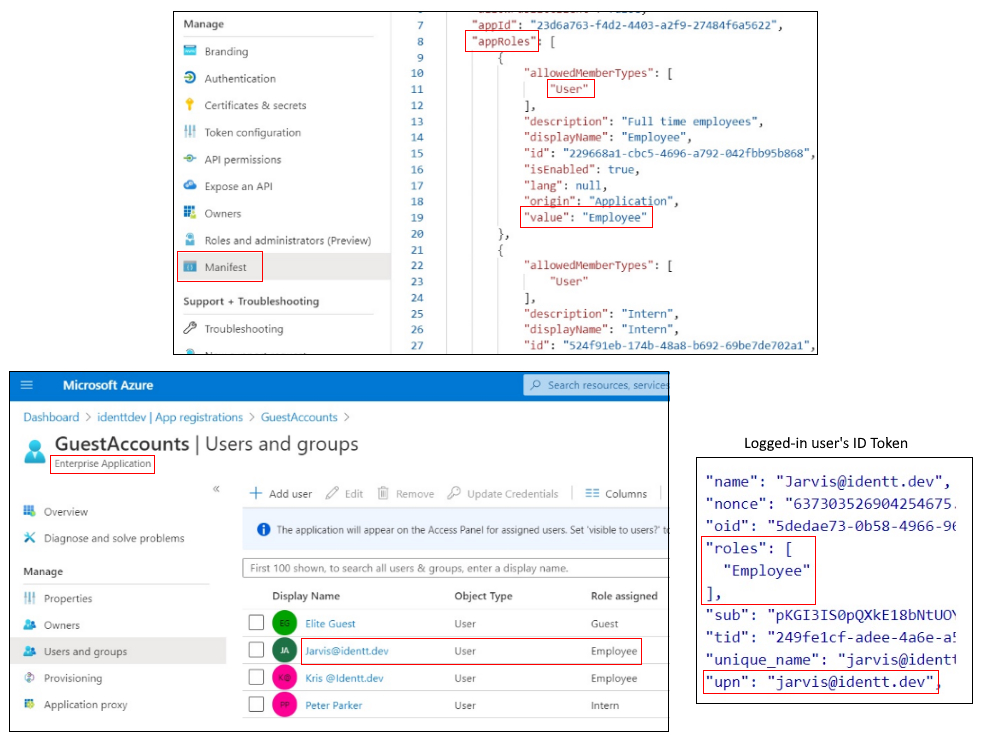Click the Intern role cell for Peter Parker
1000x750 pixels.
pyautogui.click(x=605, y=705)
